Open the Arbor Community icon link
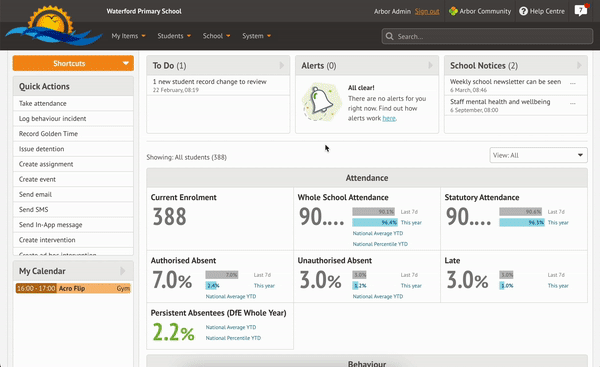 453,11
